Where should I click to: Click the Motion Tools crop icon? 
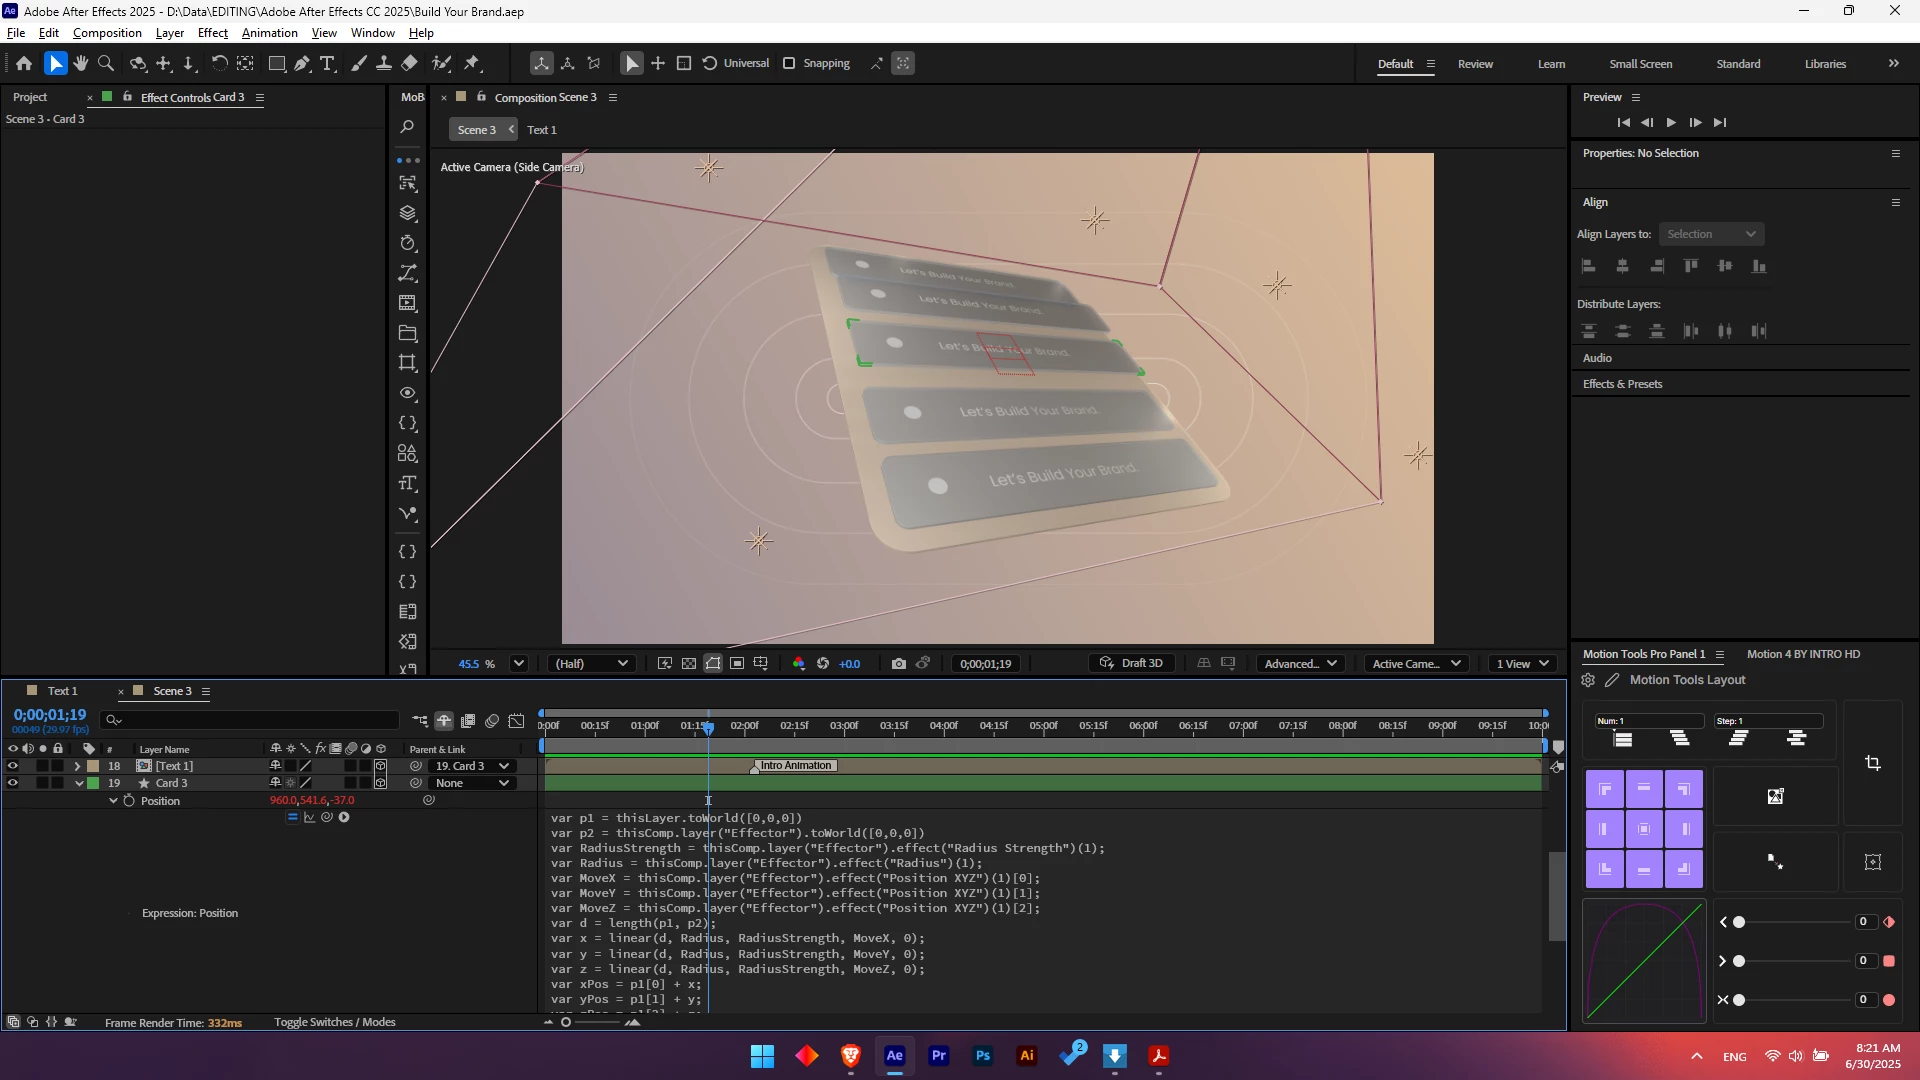pyautogui.click(x=1873, y=763)
